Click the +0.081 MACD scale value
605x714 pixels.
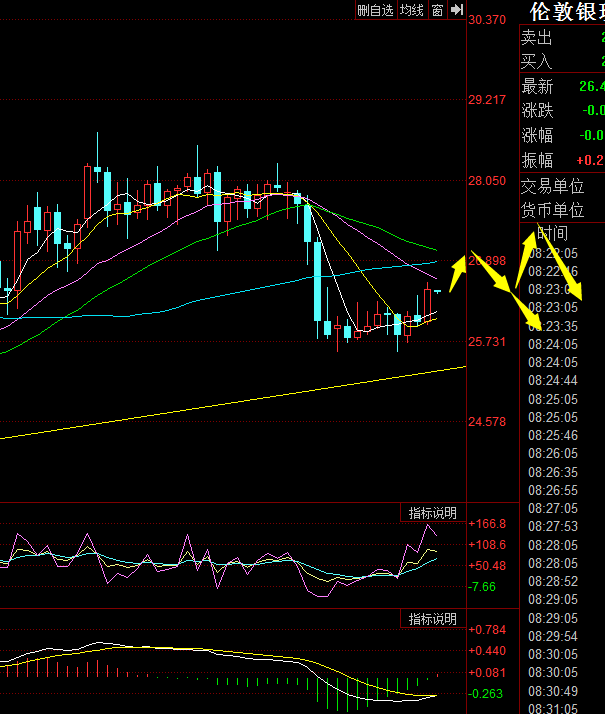coord(487,673)
